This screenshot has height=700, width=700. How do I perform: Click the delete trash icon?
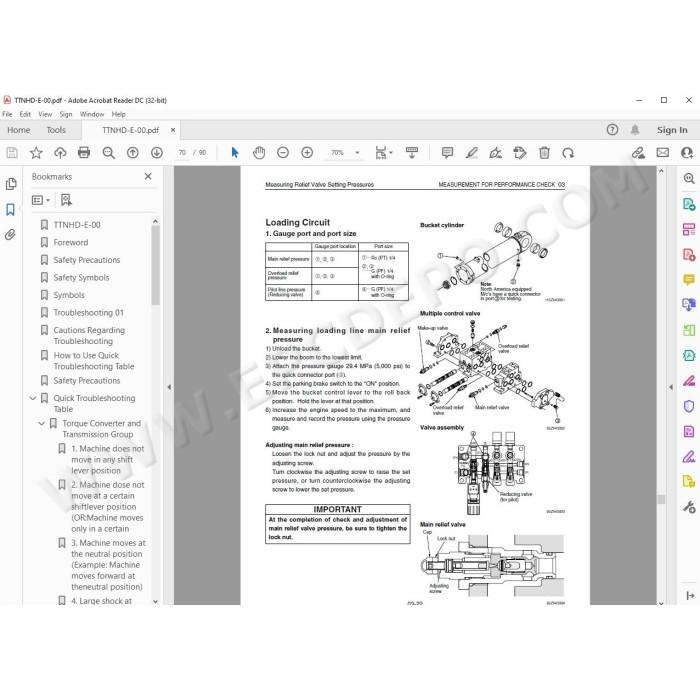pos(544,153)
